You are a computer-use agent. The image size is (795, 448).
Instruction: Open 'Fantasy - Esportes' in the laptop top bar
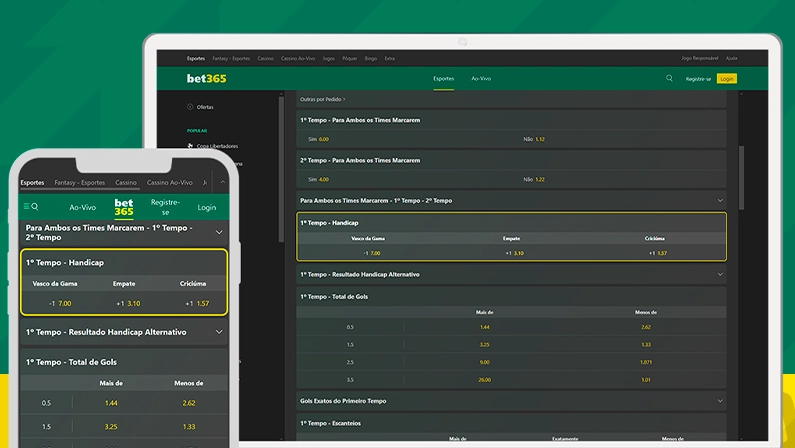click(231, 58)
